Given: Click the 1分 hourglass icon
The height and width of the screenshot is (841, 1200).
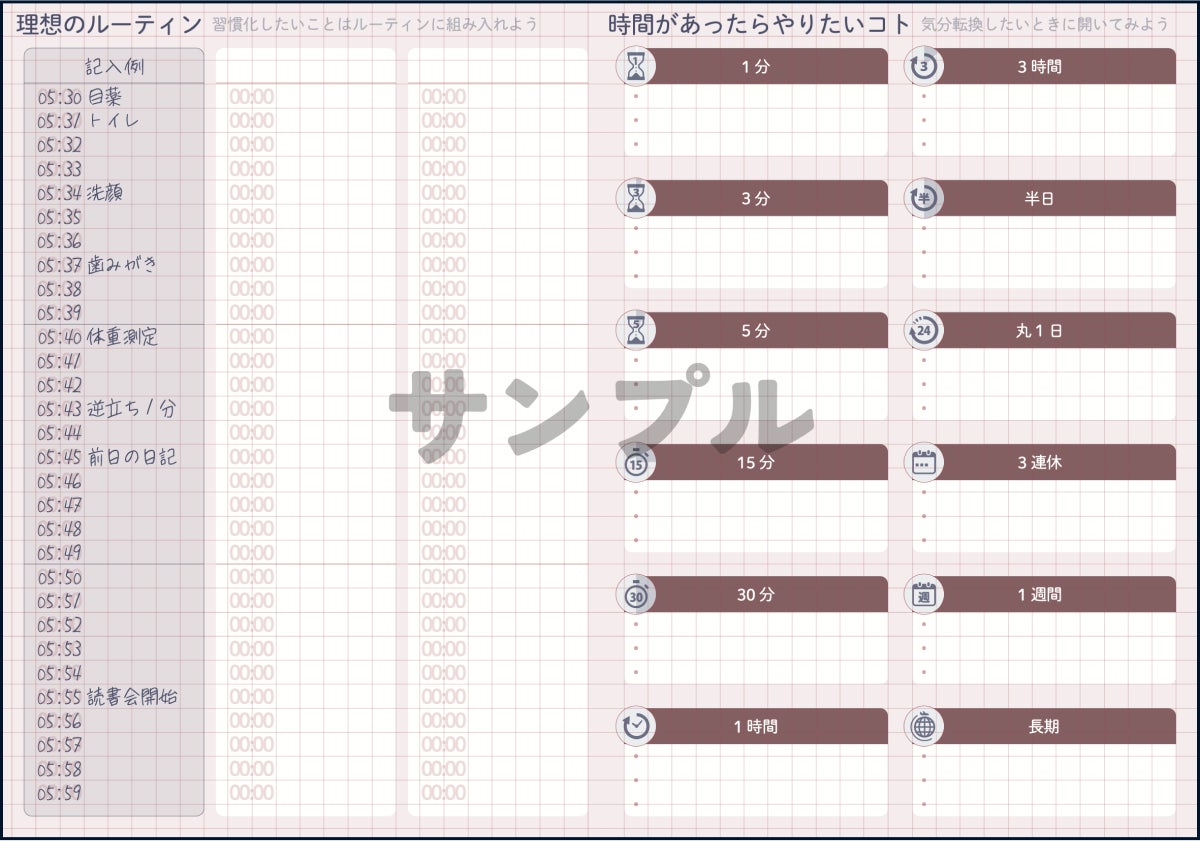Looking at the screenshot, I should pyautogui.click(x=636, y=67).
